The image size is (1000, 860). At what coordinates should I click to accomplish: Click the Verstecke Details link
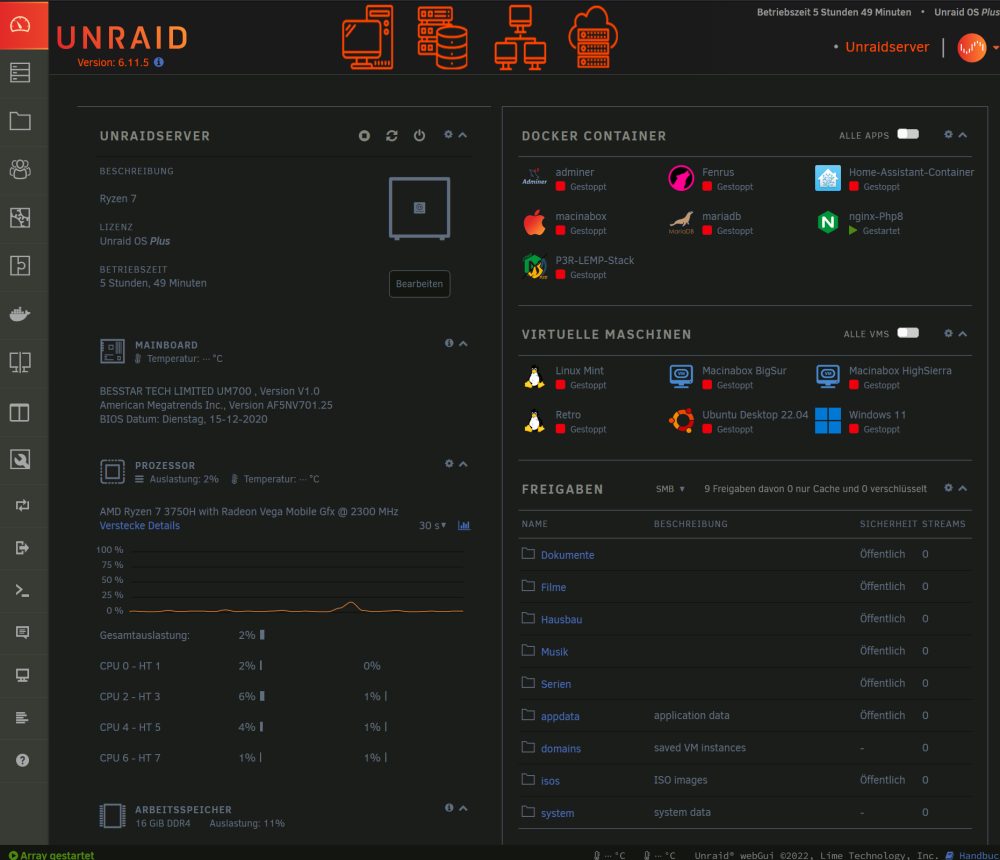140,526
